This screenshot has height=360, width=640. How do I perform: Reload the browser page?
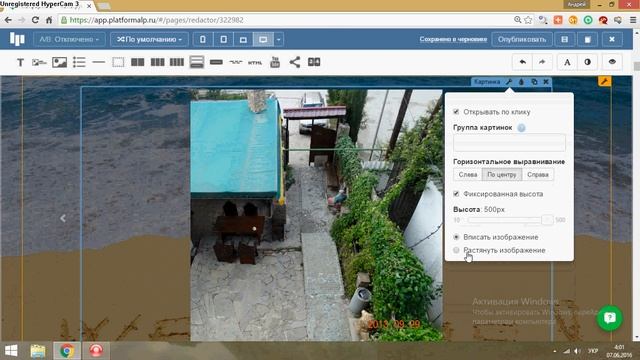(35, 20)
